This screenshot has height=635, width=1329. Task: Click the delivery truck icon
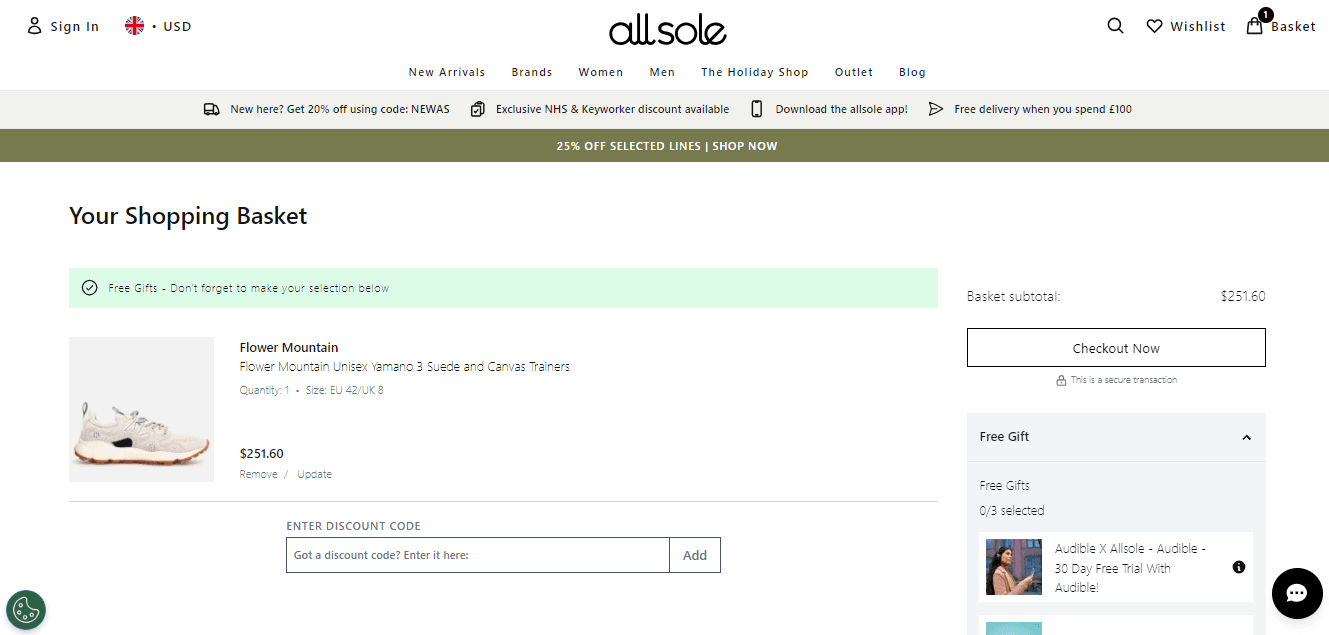[x=211, y=109]
